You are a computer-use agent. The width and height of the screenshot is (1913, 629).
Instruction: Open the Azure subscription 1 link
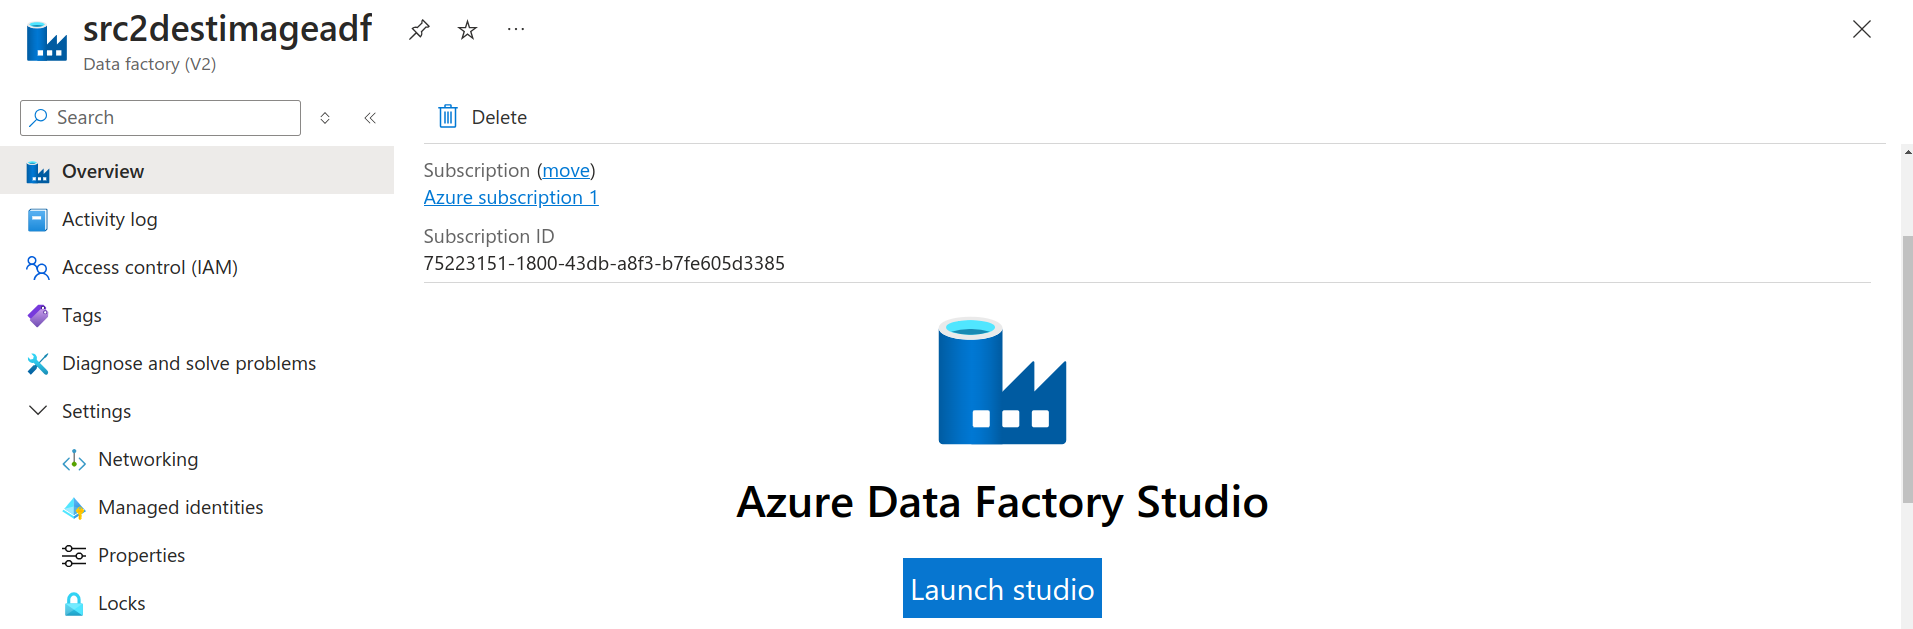pyautogui.click(x=511, y=197)
